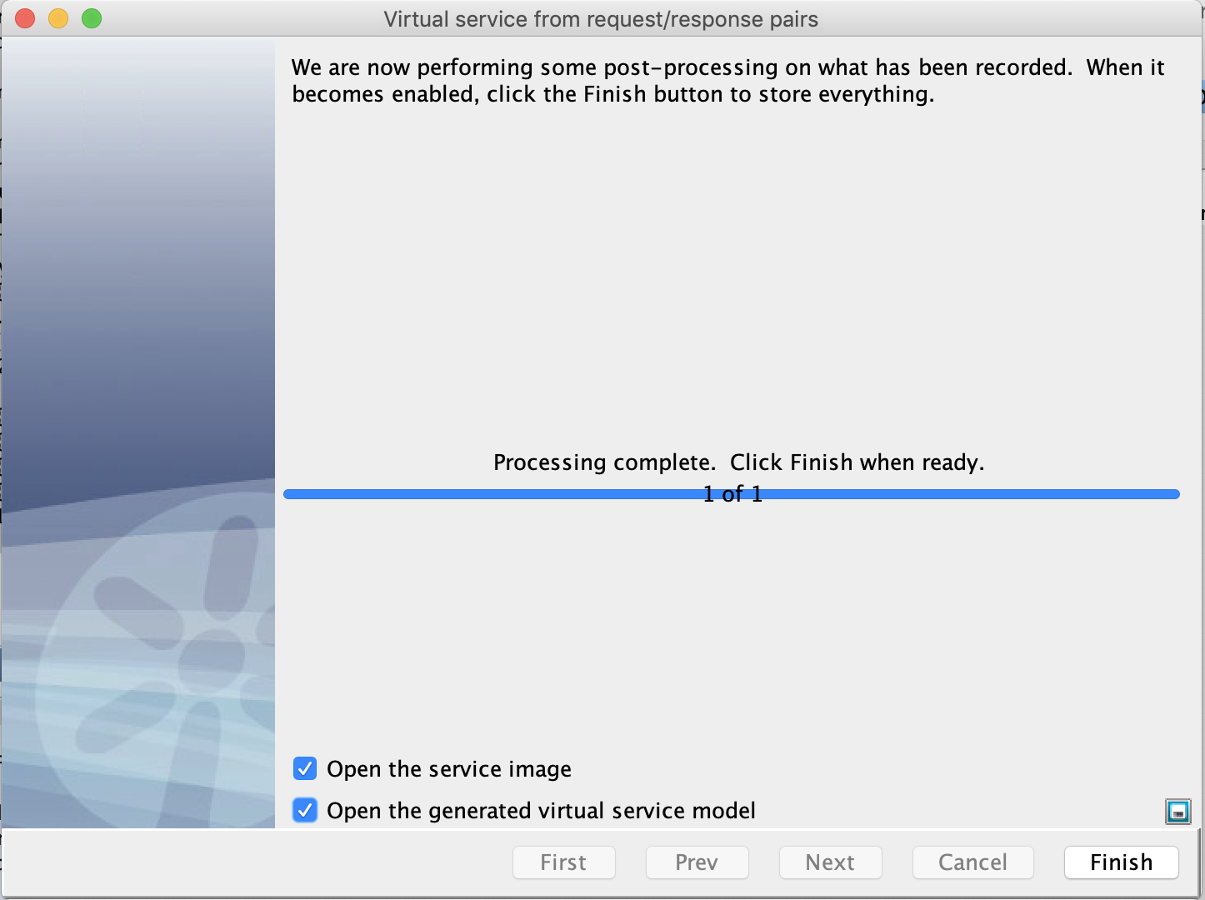Screen dimensions: 1205x900
Task: Click the blue floppy-disk save icon
Action: [x=1178, y=811]
